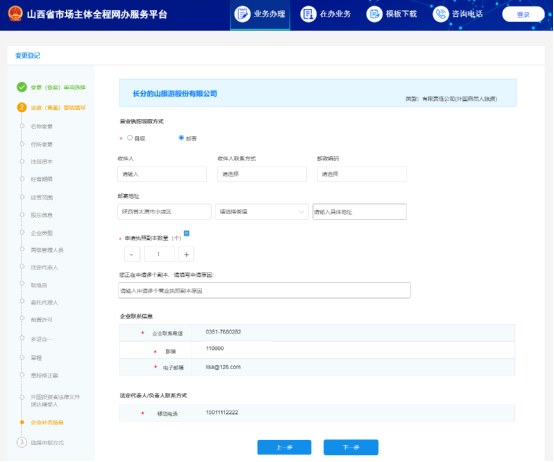Image resolution: width=554 pixels, height=462 pixels.
Task: Click the 上一步 button
Action: click(x=284, y=447)
